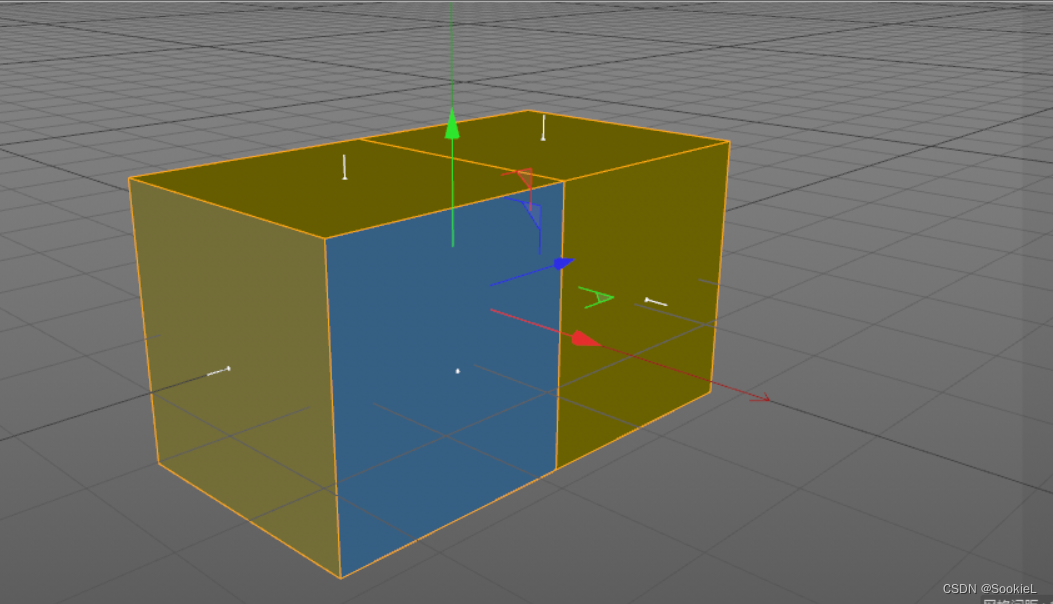1053x604 pixels.
Task: Select the green Y-axis move arrow
Action: pyautogui.click(x=452, y=127)
